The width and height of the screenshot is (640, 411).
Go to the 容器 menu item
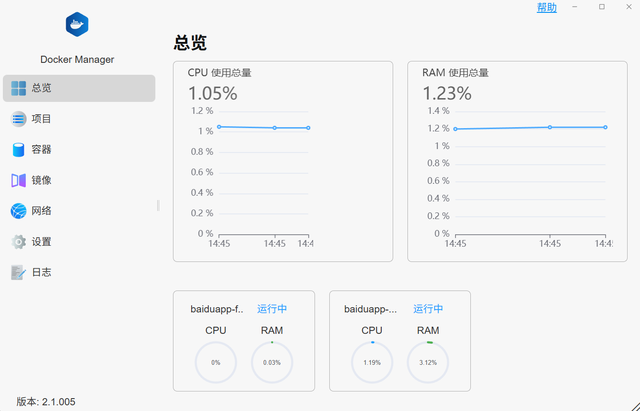coord(42,150)
